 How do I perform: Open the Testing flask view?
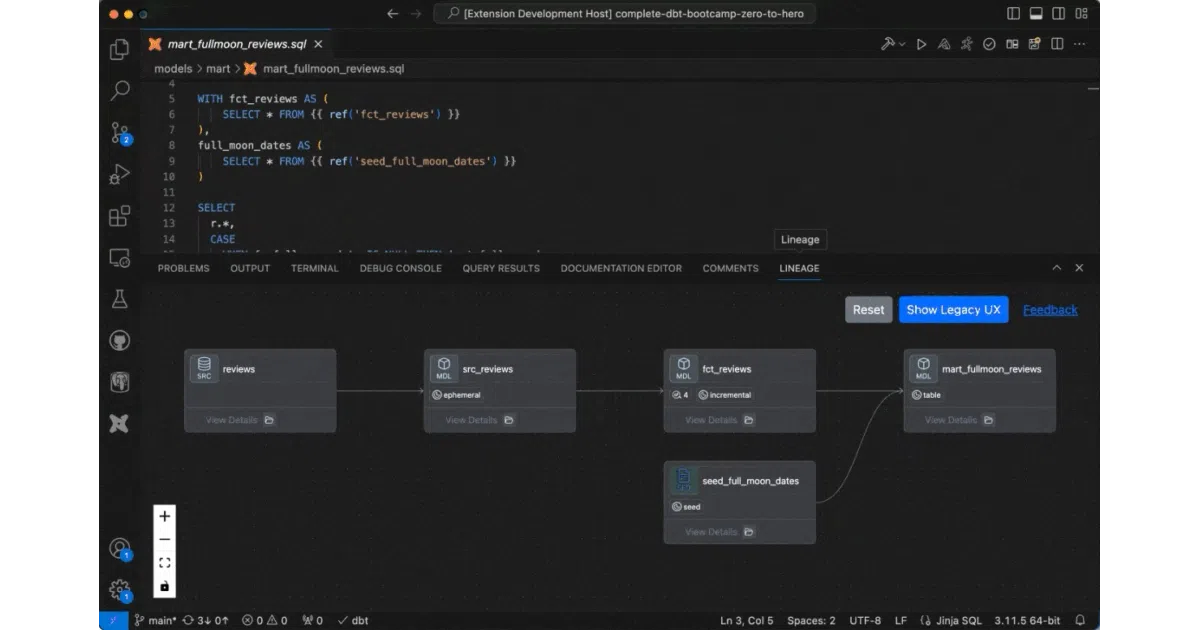pos(120,299)
